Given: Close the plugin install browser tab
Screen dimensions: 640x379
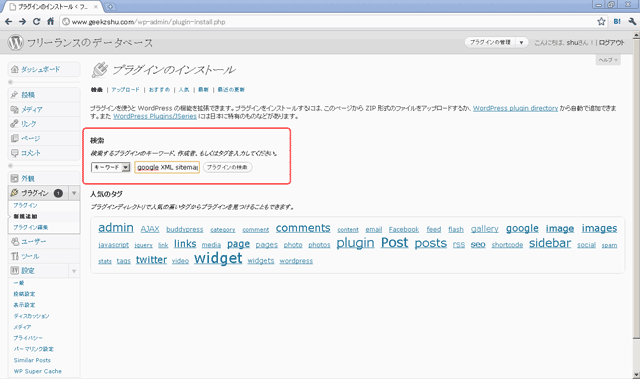Looking at the screenshot, I should [x=96, y=7].
